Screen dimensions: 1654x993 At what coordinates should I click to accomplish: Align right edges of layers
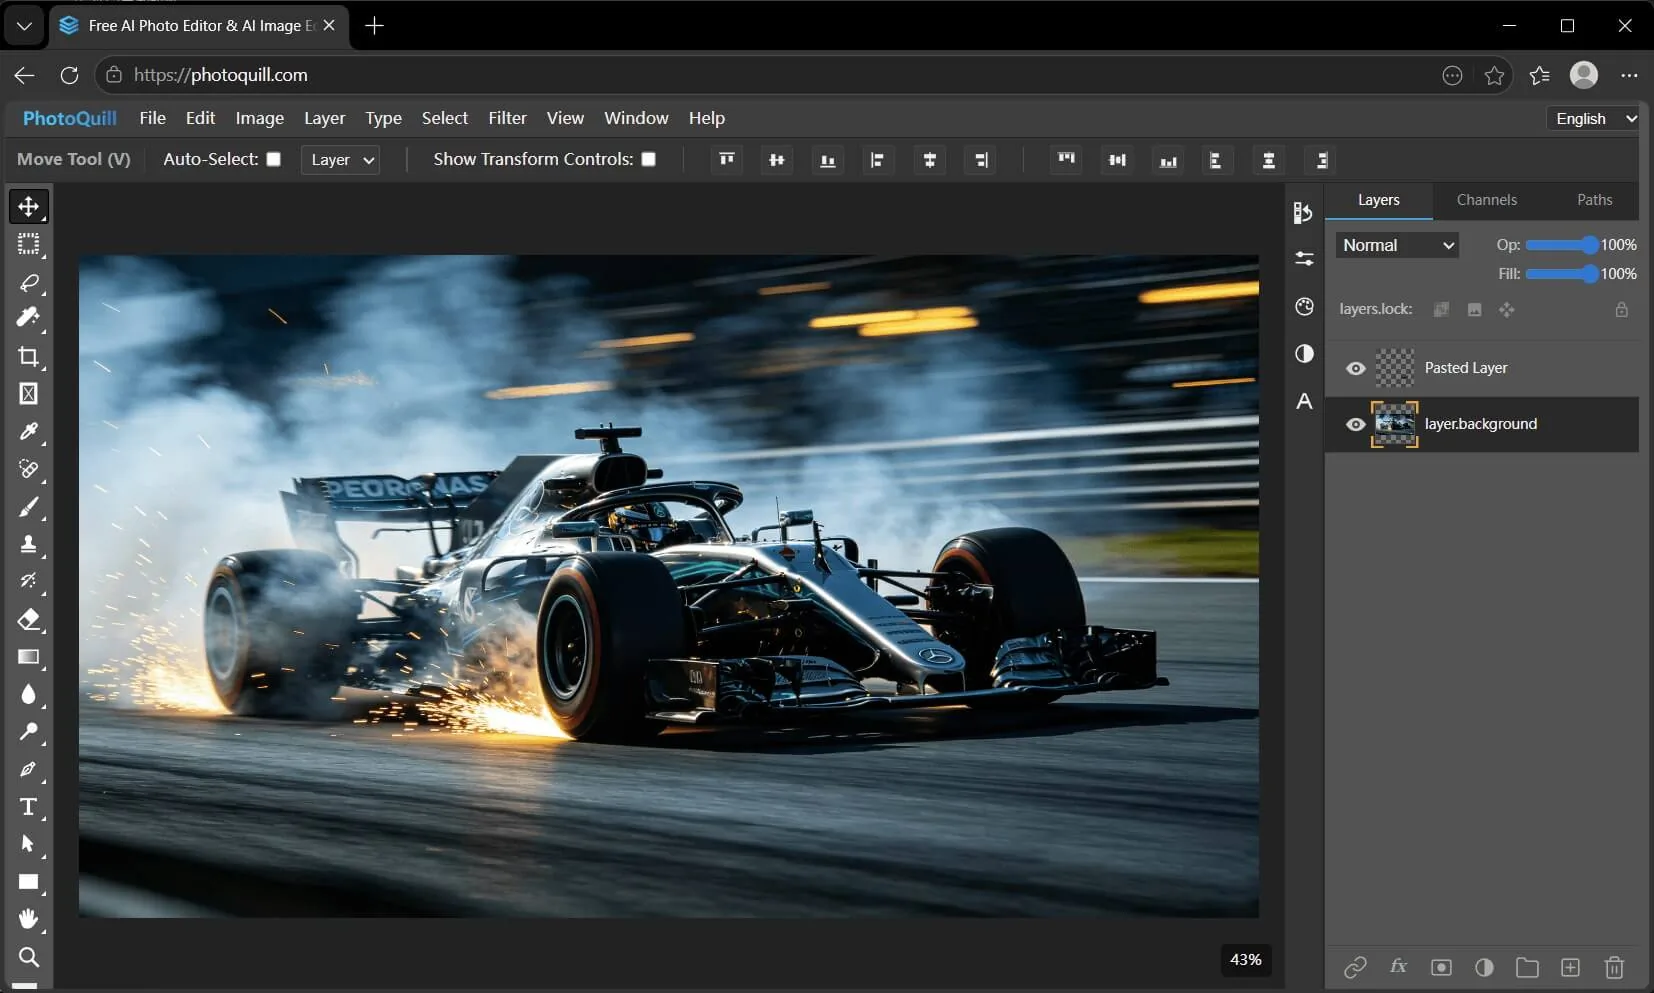(x=980, y=160)
